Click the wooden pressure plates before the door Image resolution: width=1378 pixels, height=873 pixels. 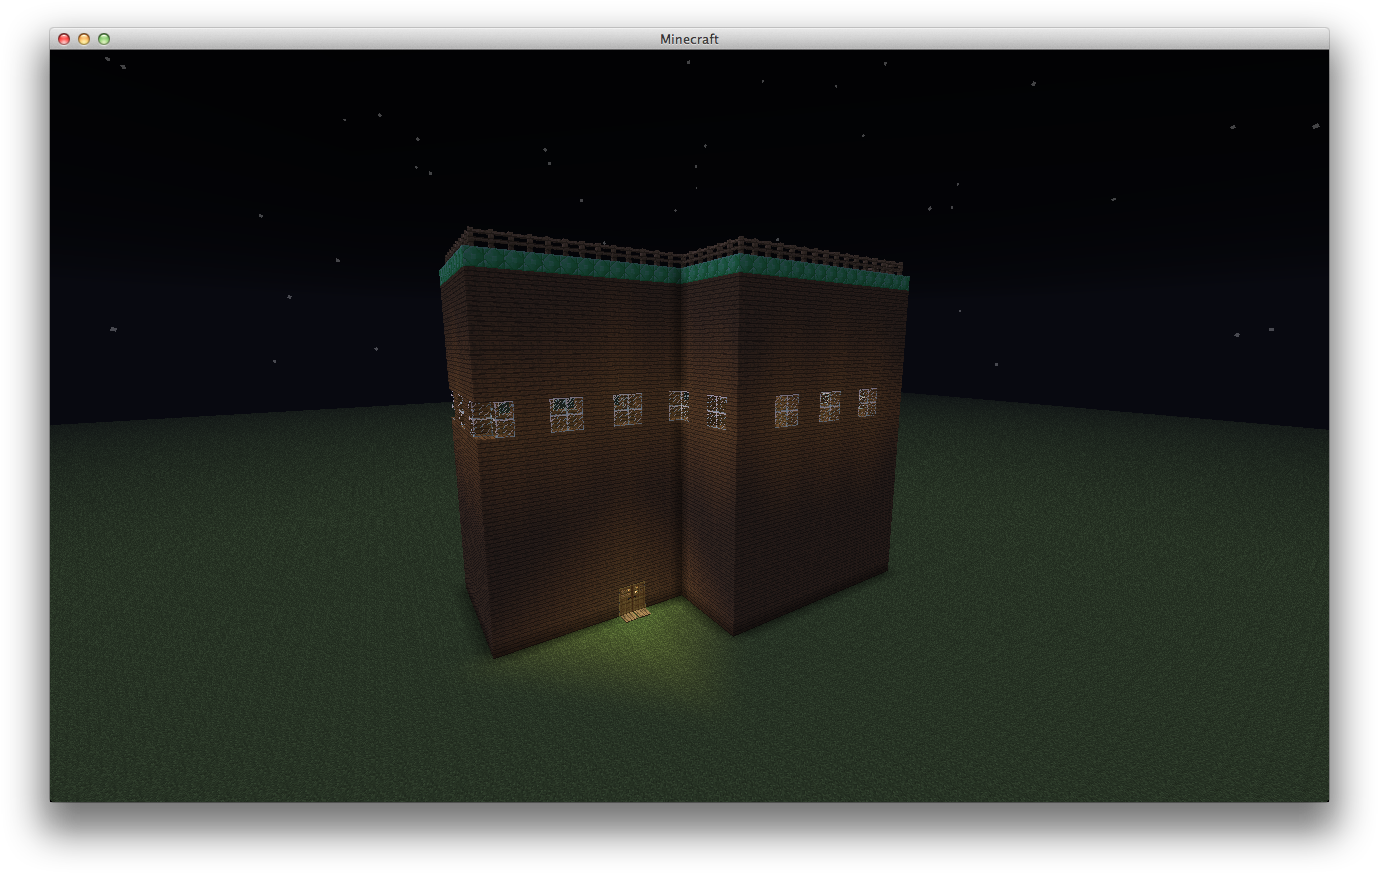point(635,615)
